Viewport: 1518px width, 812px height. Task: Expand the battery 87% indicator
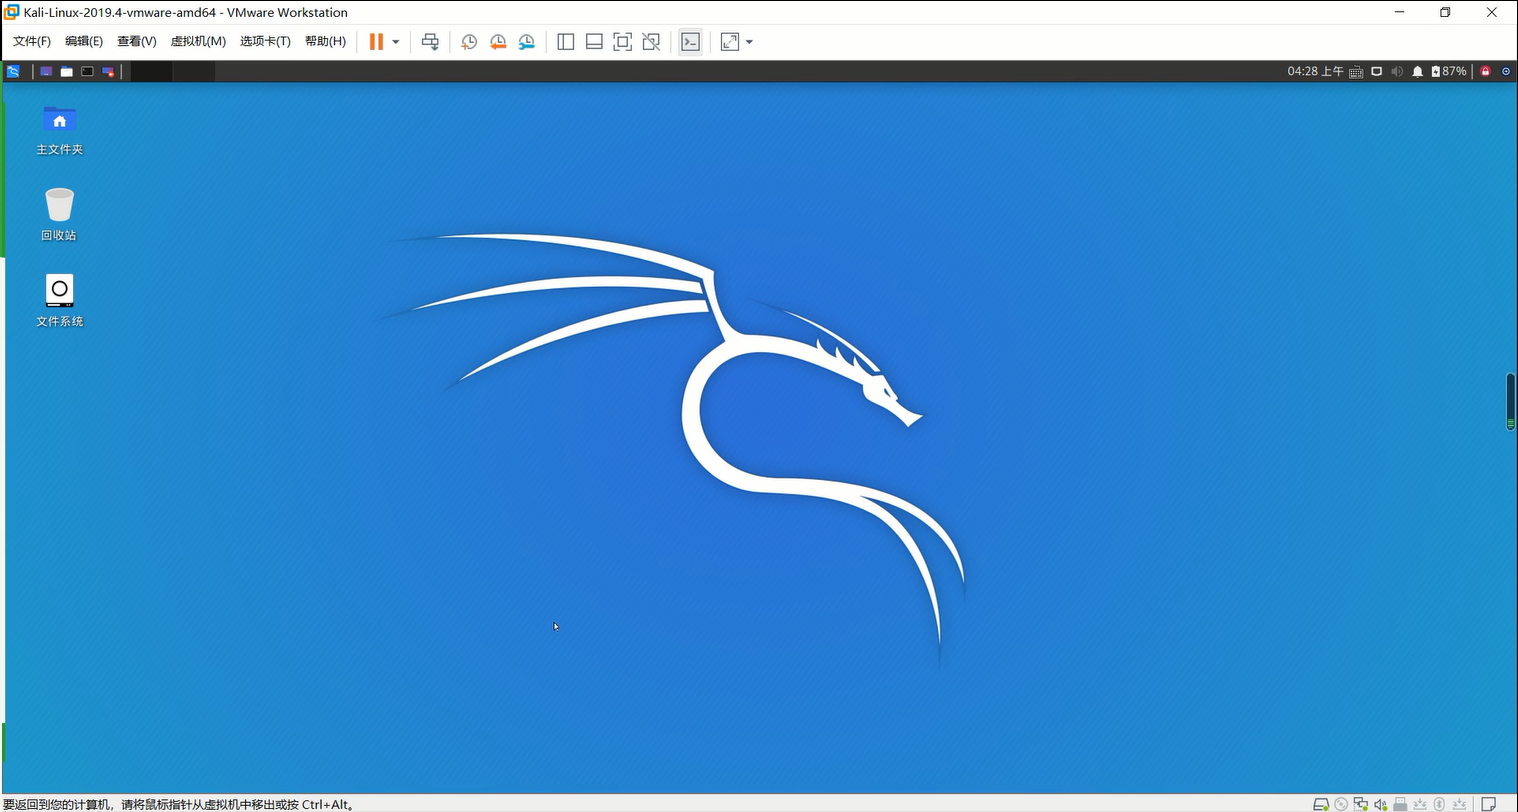(x=1447, y=71)
